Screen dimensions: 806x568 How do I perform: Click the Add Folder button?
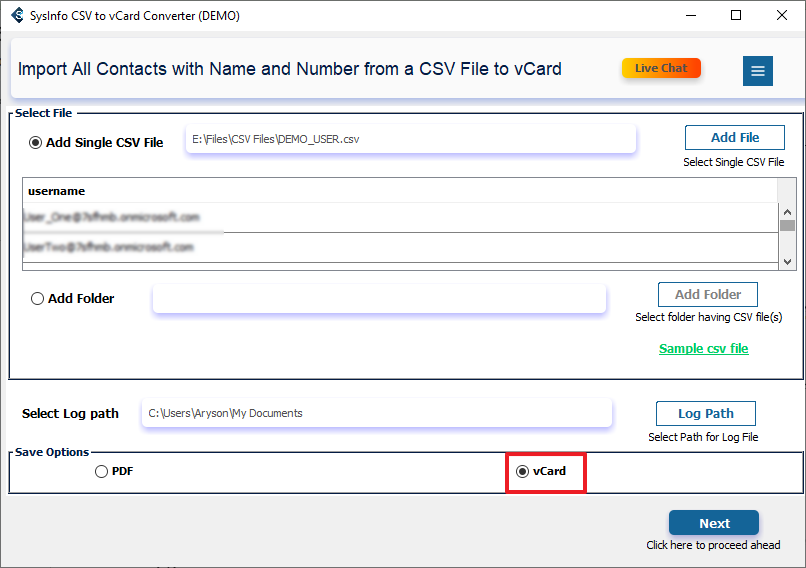click(708, 295)
